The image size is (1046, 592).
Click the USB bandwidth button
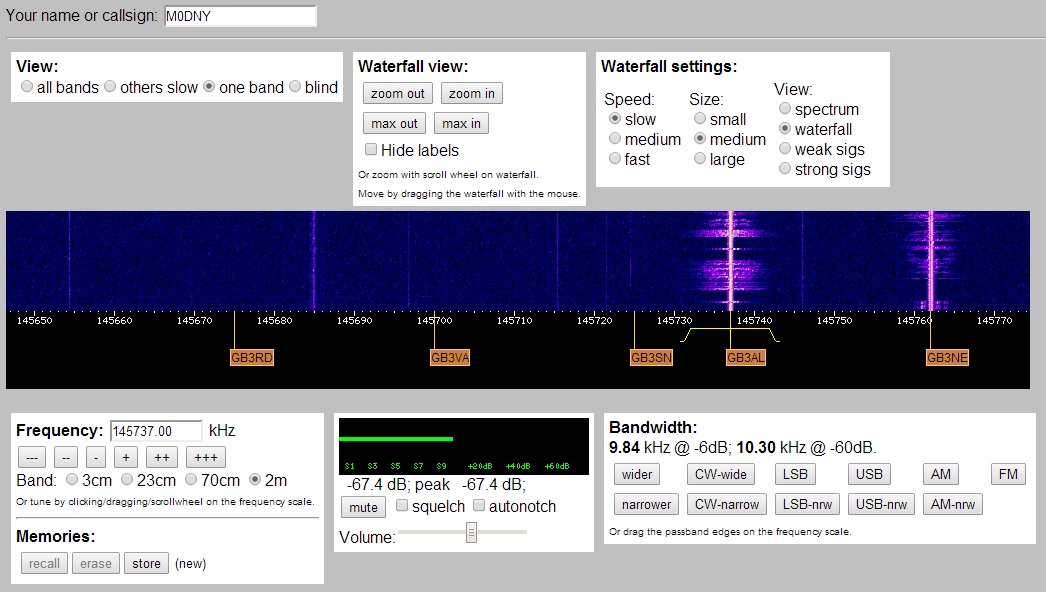pyautogui.click(x=869, y=474)
